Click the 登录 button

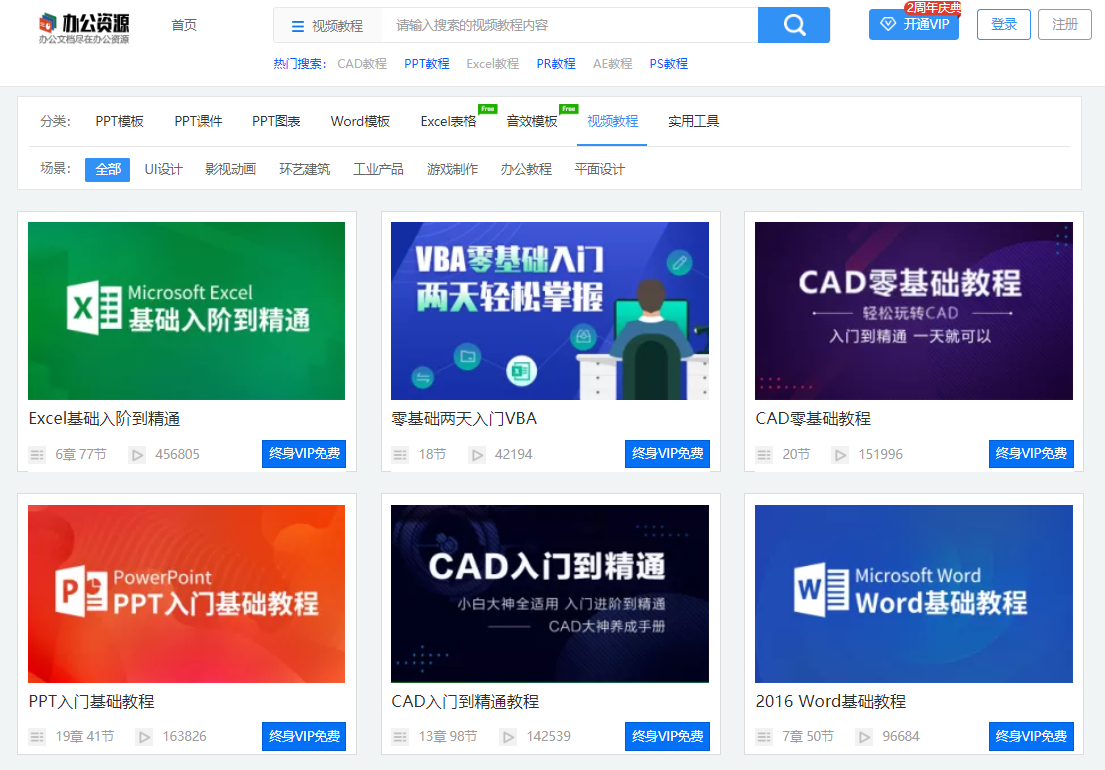[1003, 24]
